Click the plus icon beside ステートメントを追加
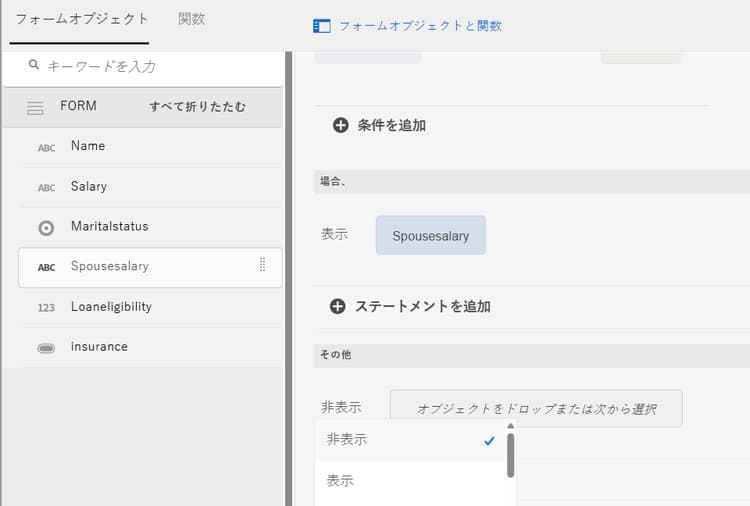750x506 pixels. (x=337, y=306)
